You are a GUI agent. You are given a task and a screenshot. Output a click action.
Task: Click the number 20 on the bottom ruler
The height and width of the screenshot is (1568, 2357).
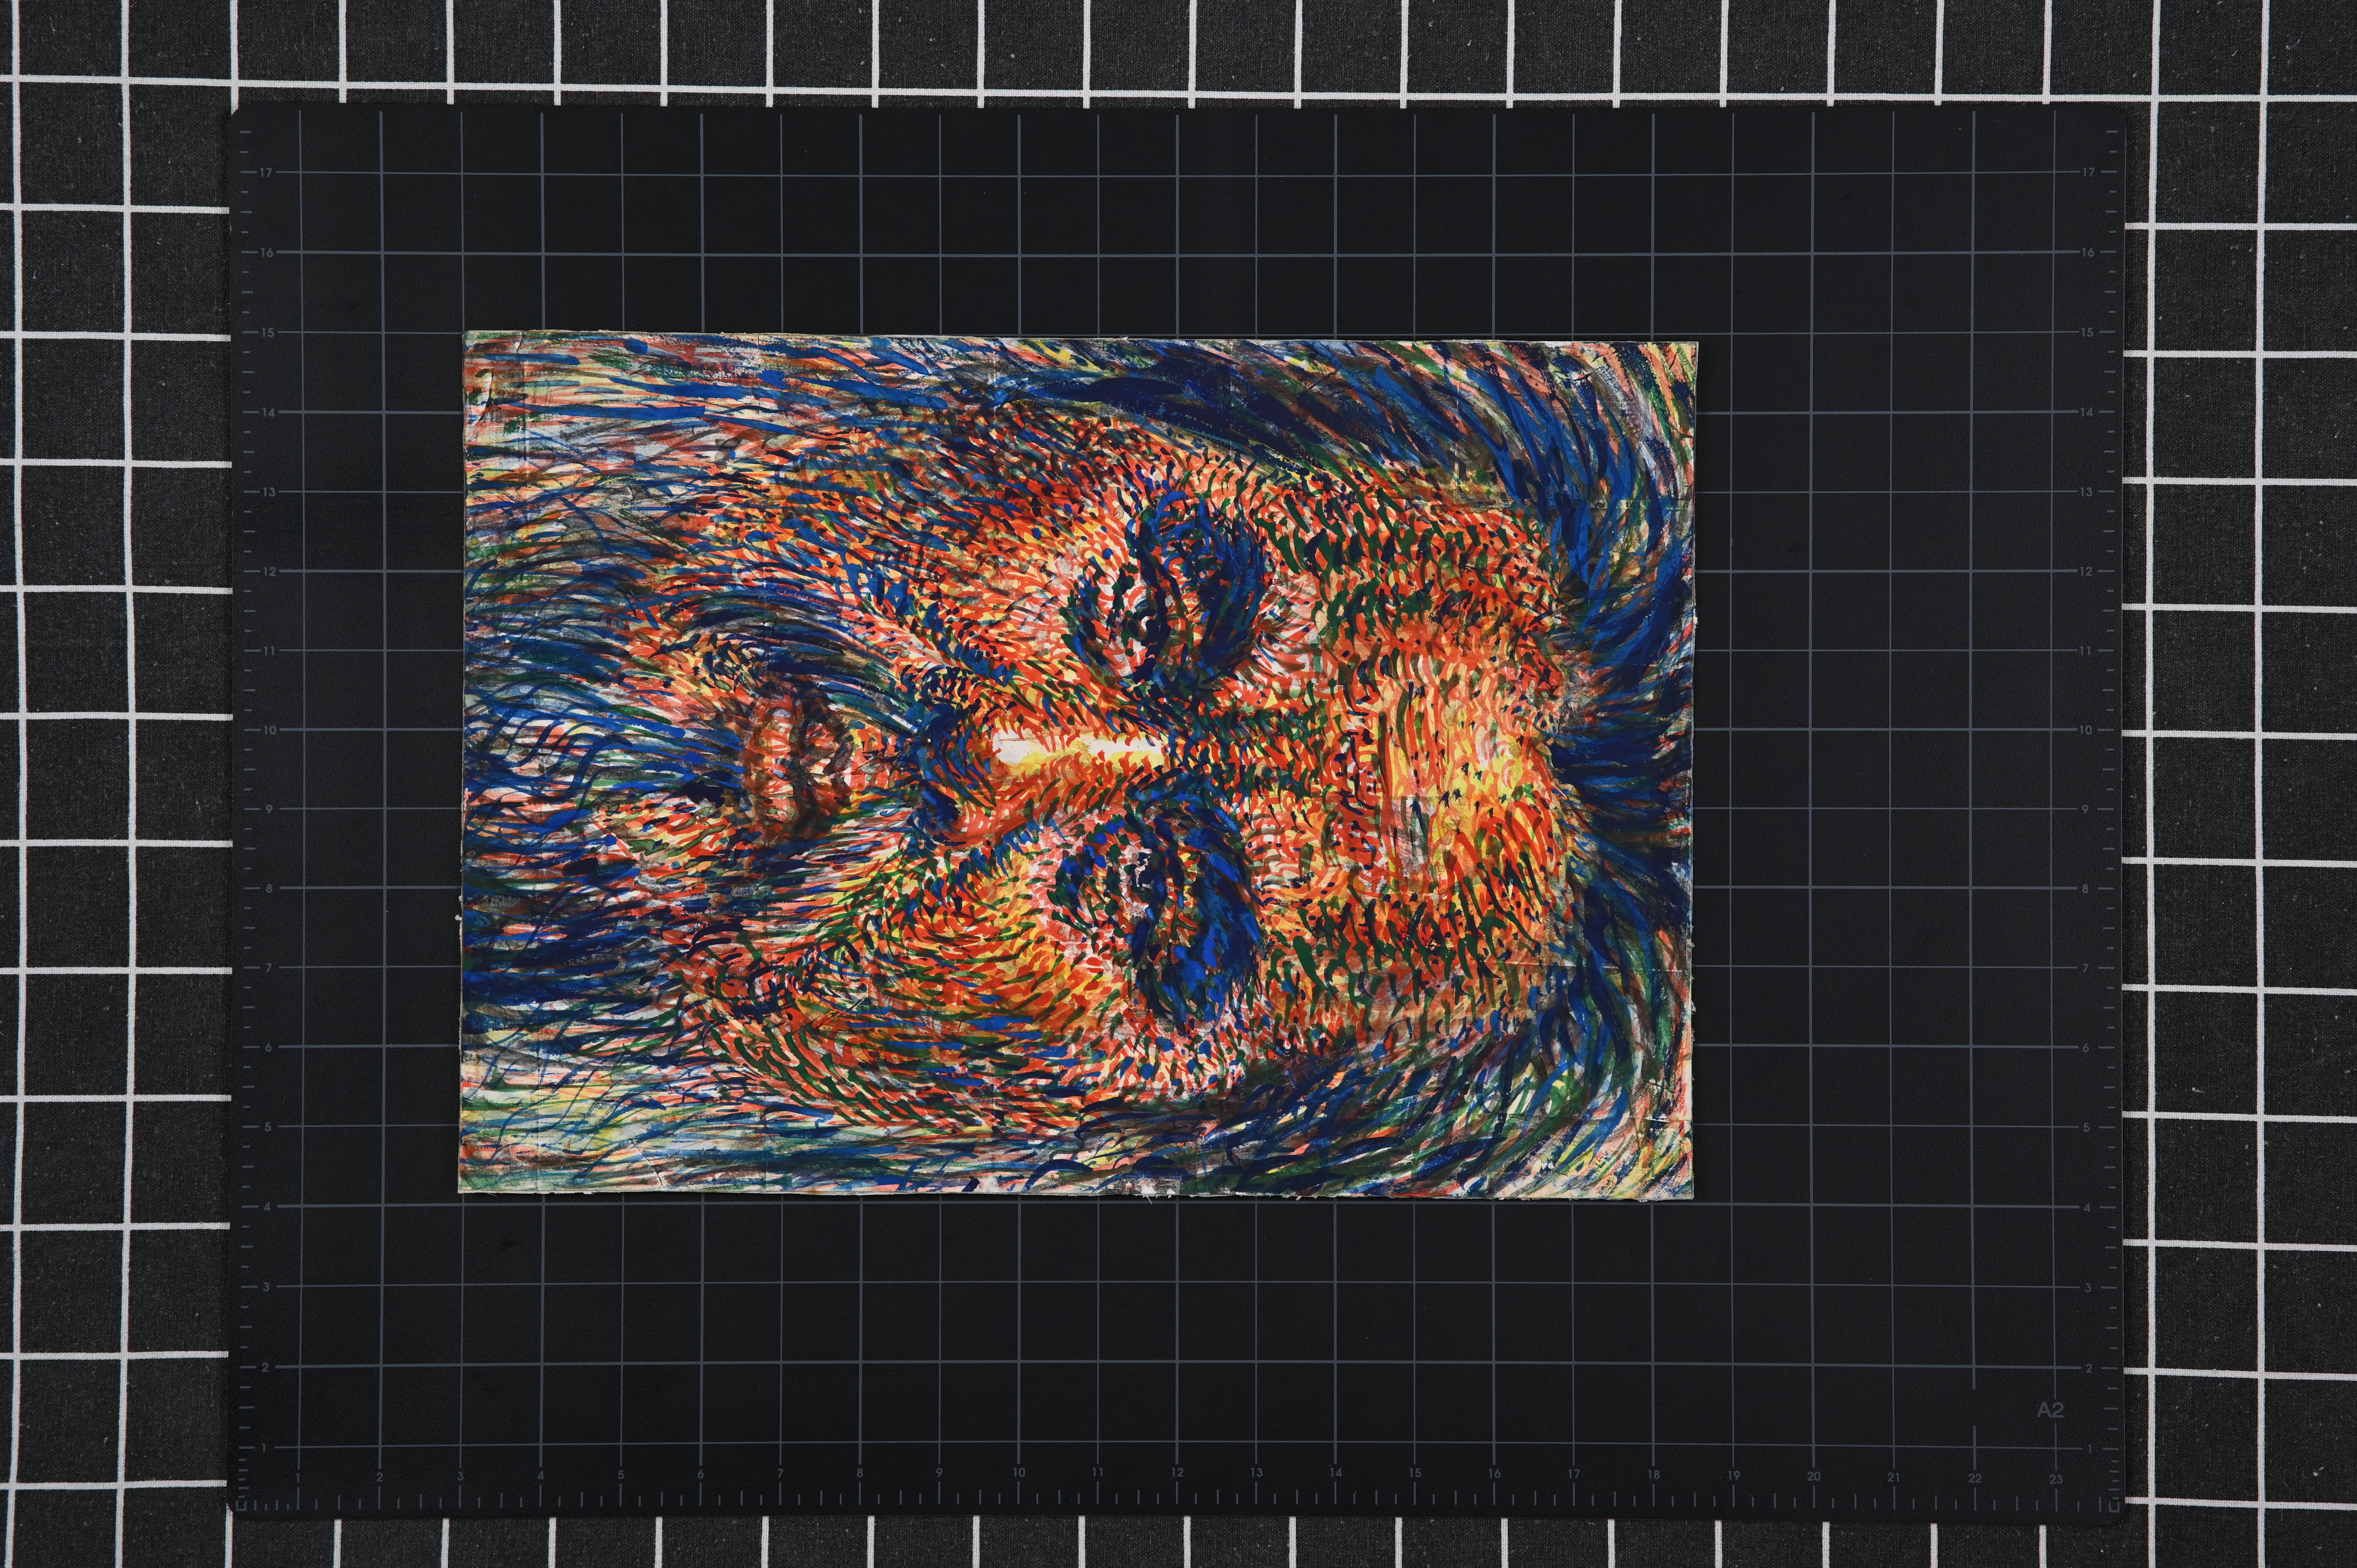[1814, 1476]
